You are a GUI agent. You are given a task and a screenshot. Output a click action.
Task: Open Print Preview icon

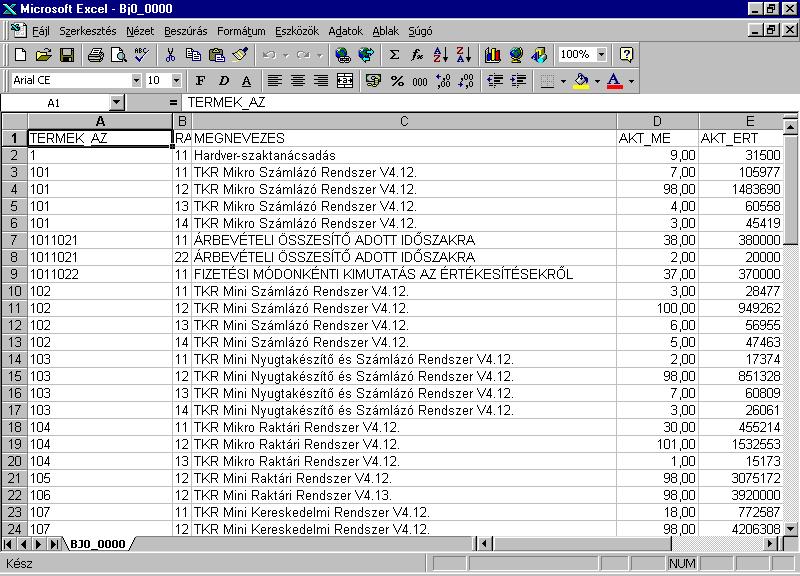[118, 55]
